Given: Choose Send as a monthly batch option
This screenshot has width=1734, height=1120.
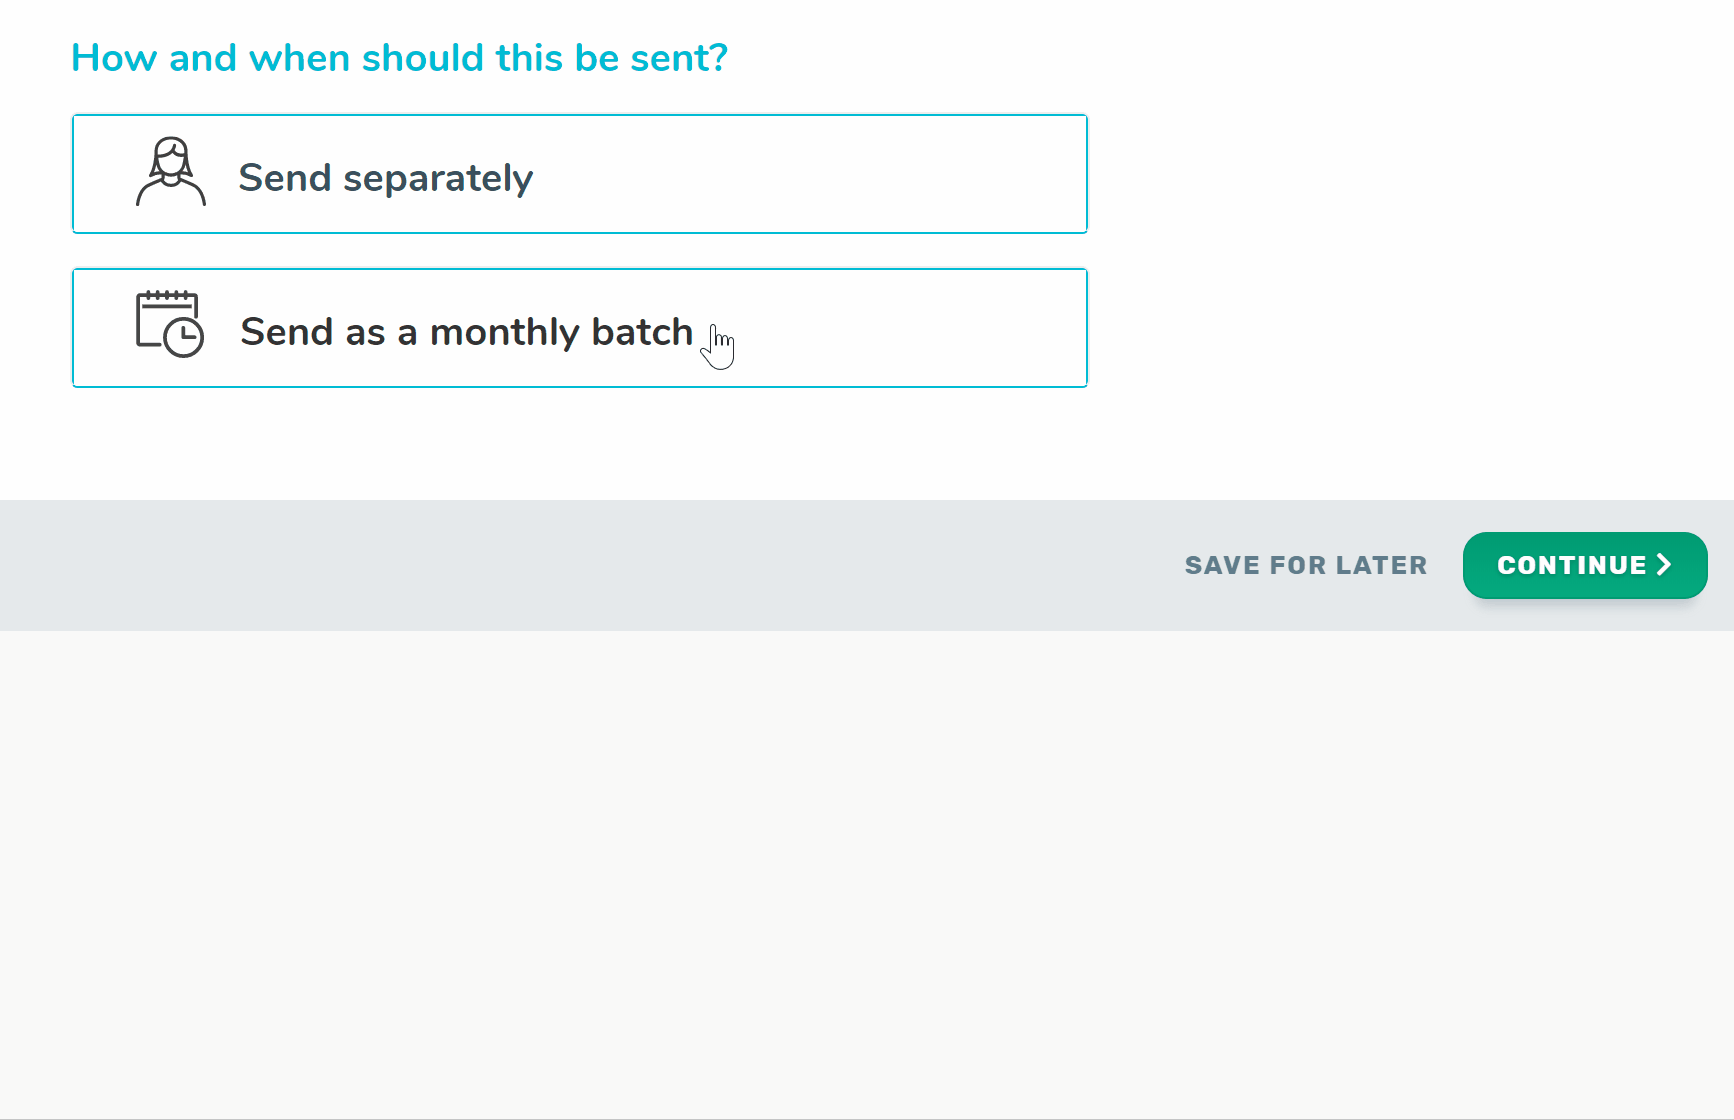Looking at the screenshot, I should coord(580,328).
